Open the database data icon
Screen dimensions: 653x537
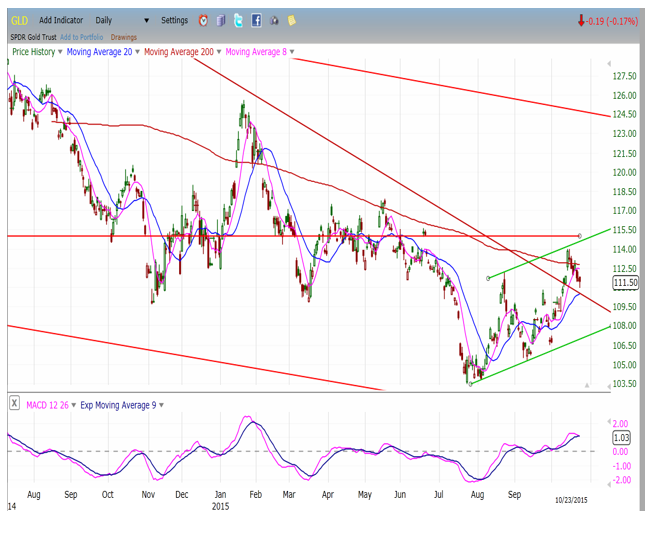[x=221, y=20]
